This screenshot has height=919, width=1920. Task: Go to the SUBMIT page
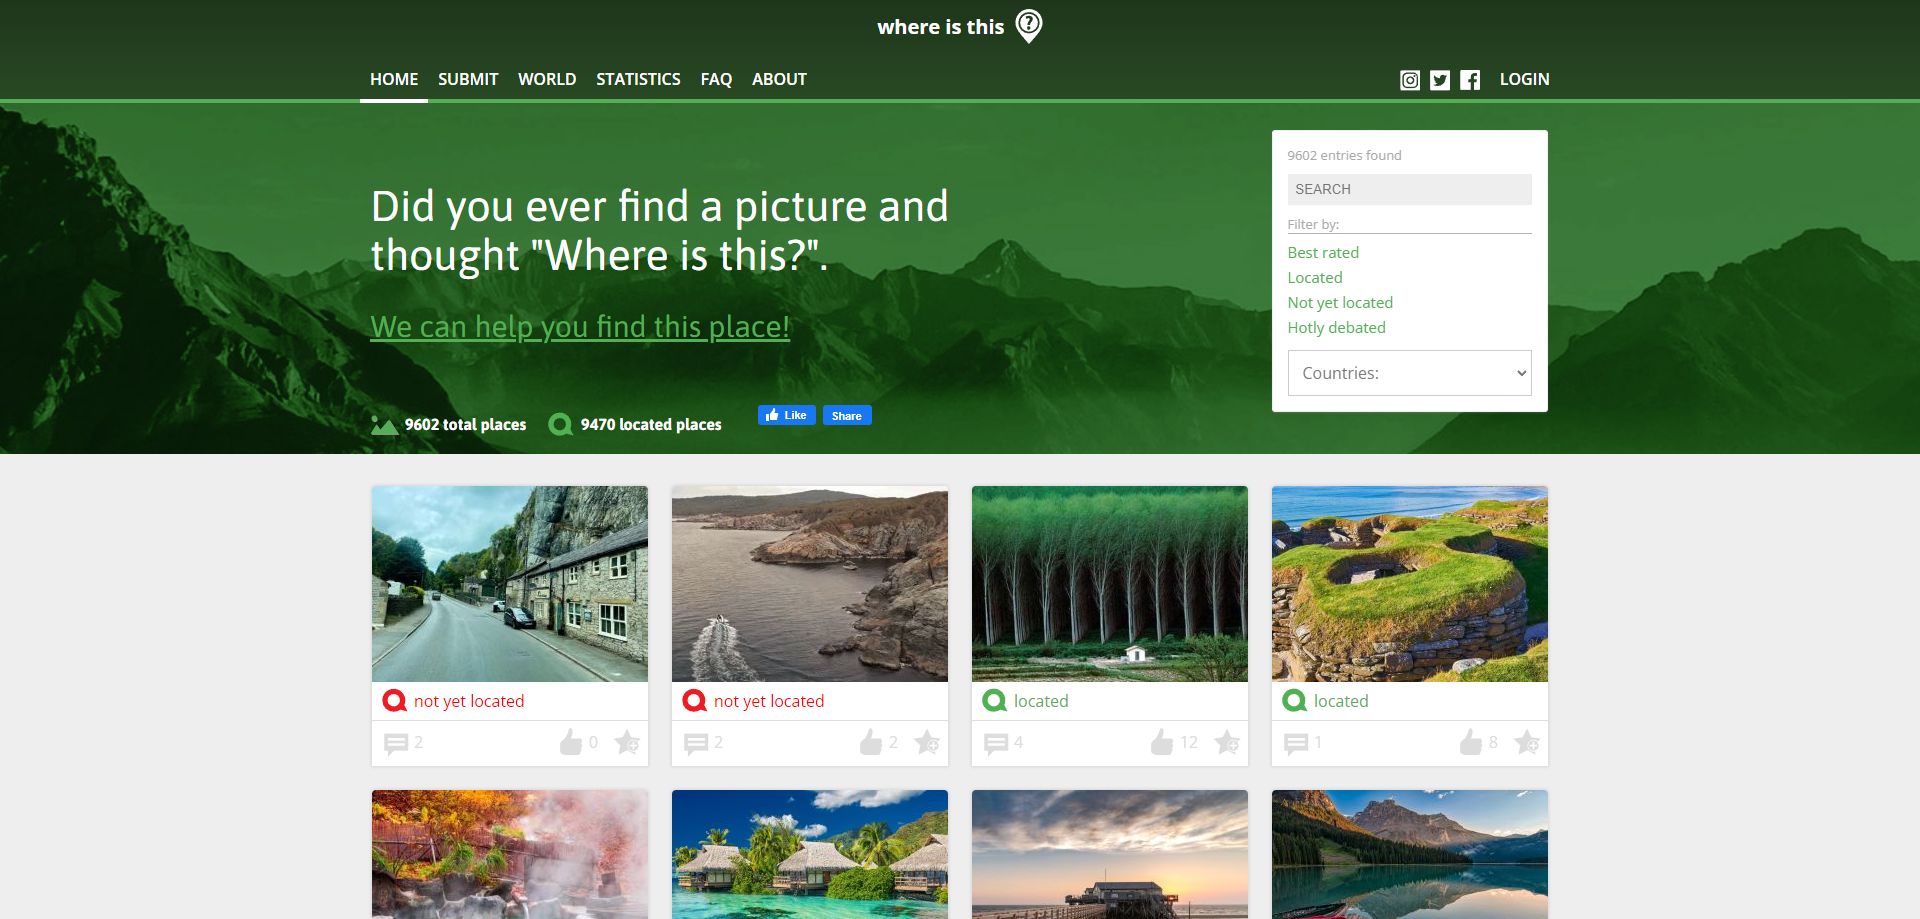point(467,79)
